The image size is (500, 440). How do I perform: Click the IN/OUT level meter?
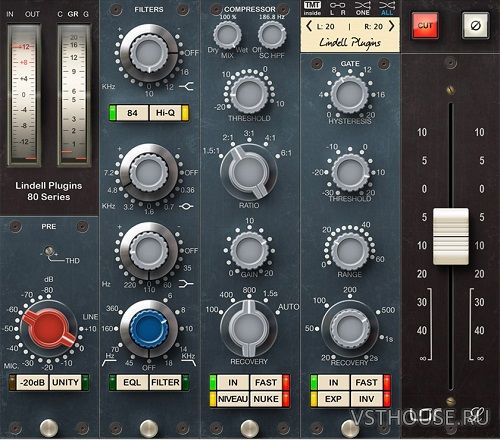pos(24,95)
